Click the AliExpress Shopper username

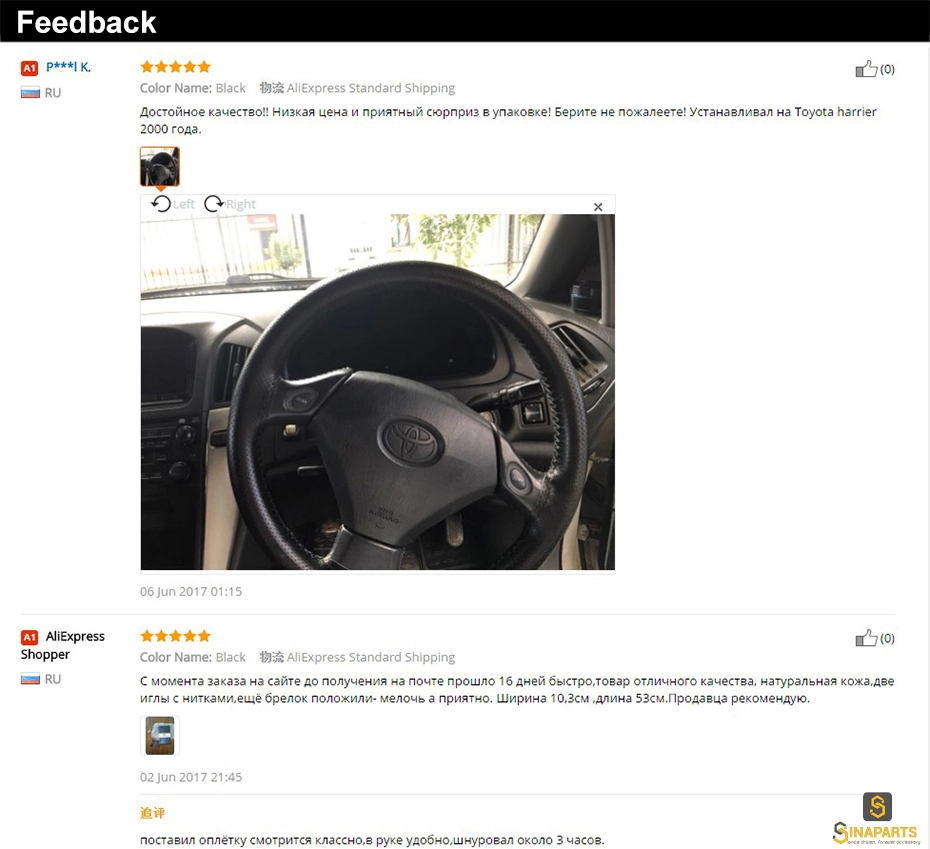tap(62, 645)
